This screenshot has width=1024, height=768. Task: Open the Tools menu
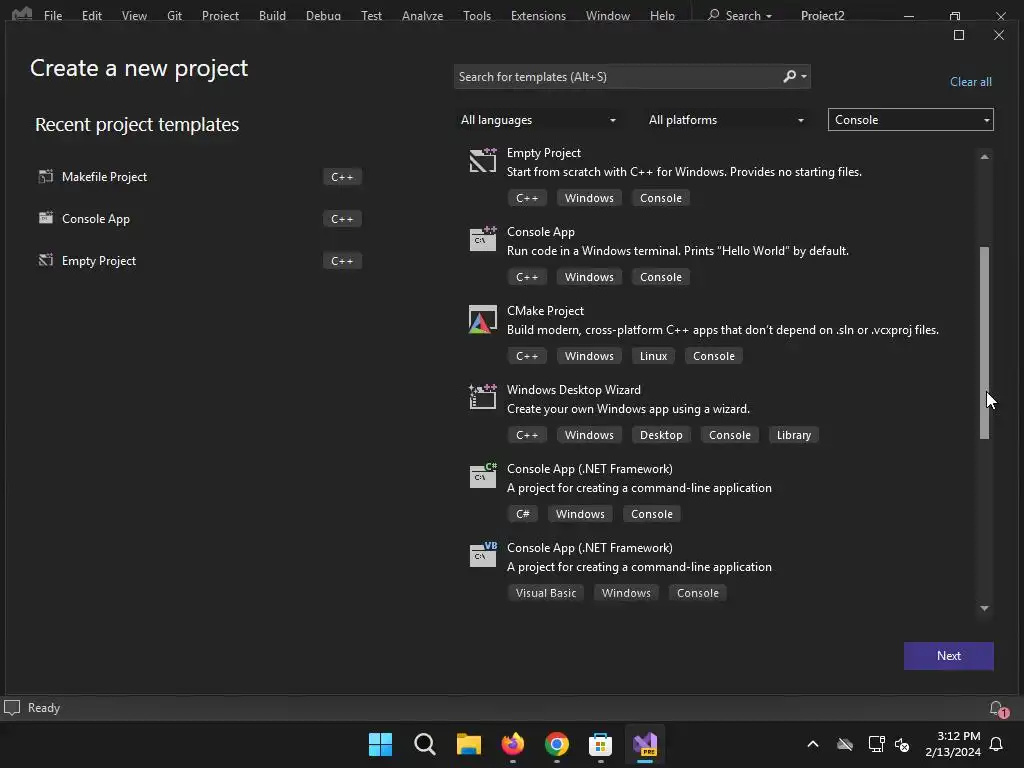(477, 15)
